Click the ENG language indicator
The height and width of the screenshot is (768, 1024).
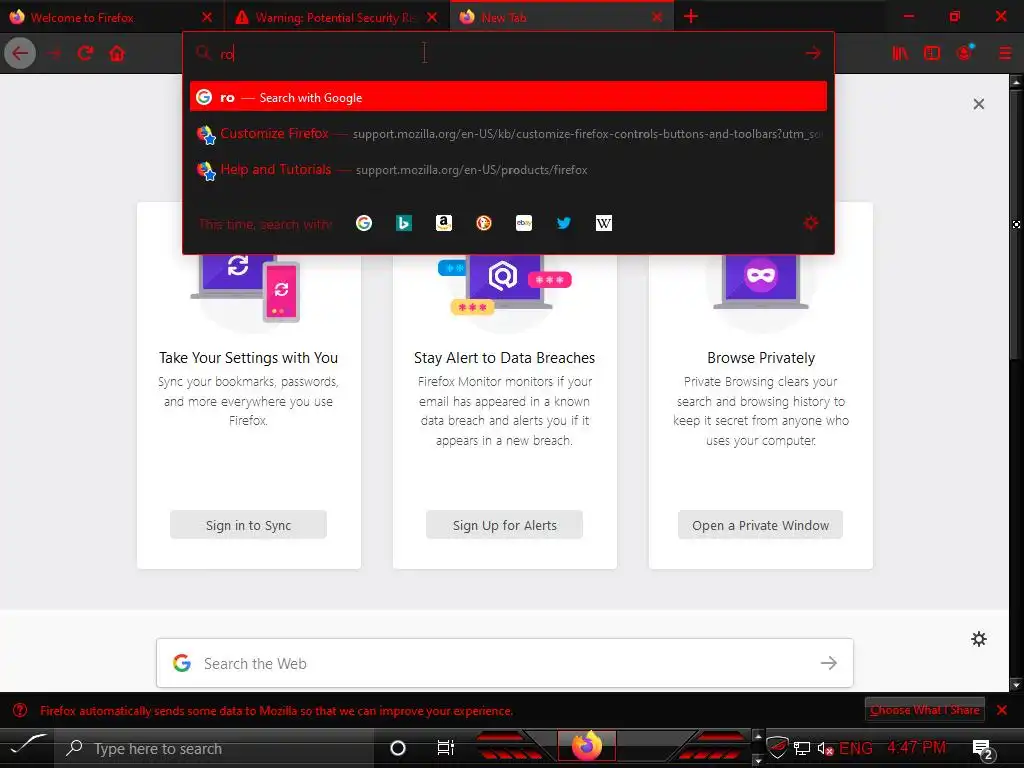click(x=856, y=748)
